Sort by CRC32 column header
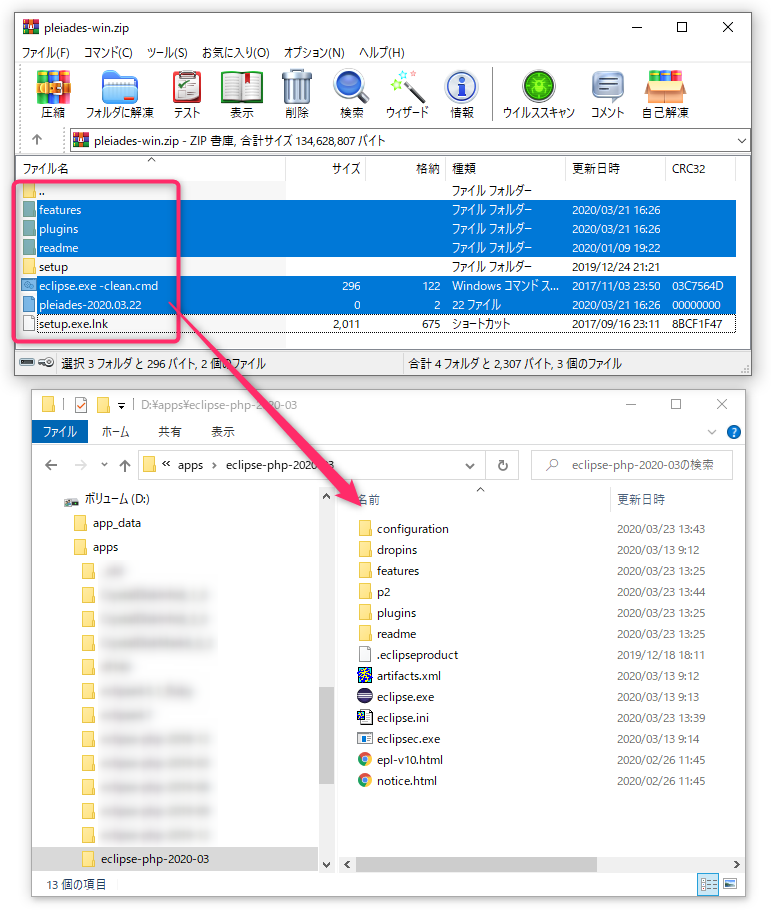 click(x=701, y=168)
